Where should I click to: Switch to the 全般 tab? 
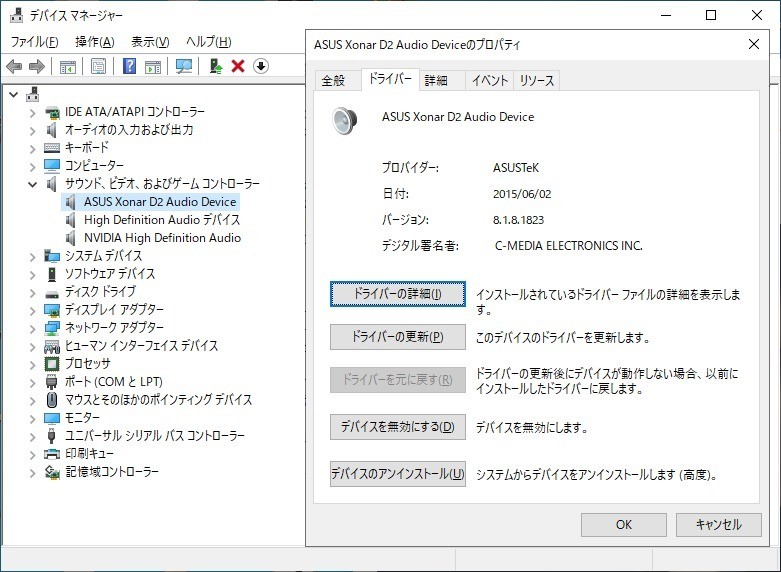tap(338, 81)
